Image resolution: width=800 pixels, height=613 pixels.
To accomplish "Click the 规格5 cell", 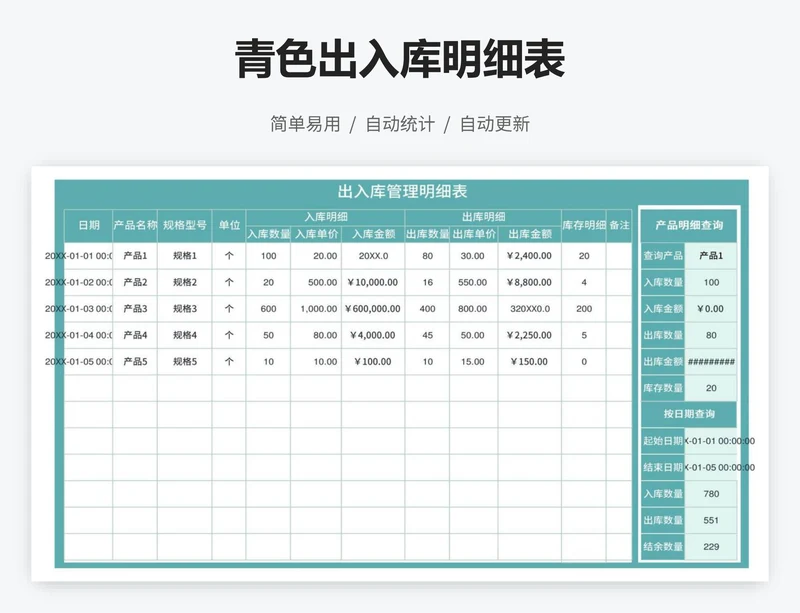I will click(185, 362).
